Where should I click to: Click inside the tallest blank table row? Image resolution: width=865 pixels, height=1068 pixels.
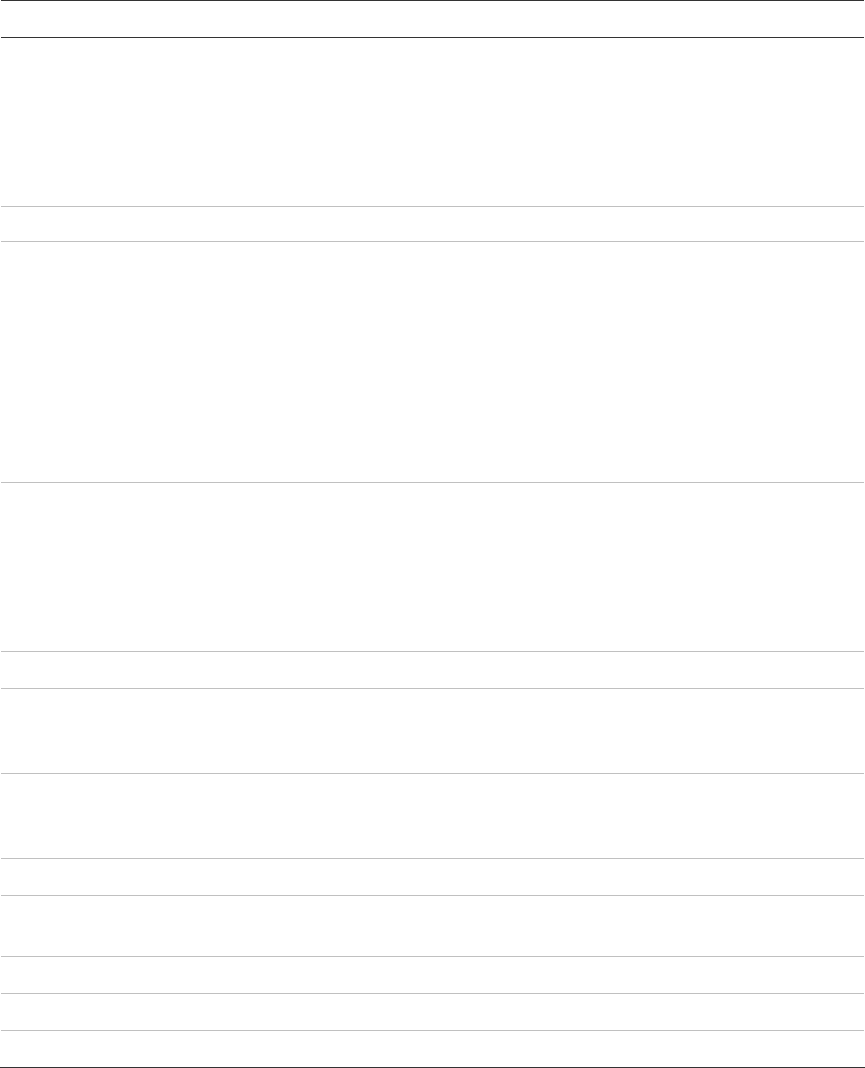click(x=432, y=362)
